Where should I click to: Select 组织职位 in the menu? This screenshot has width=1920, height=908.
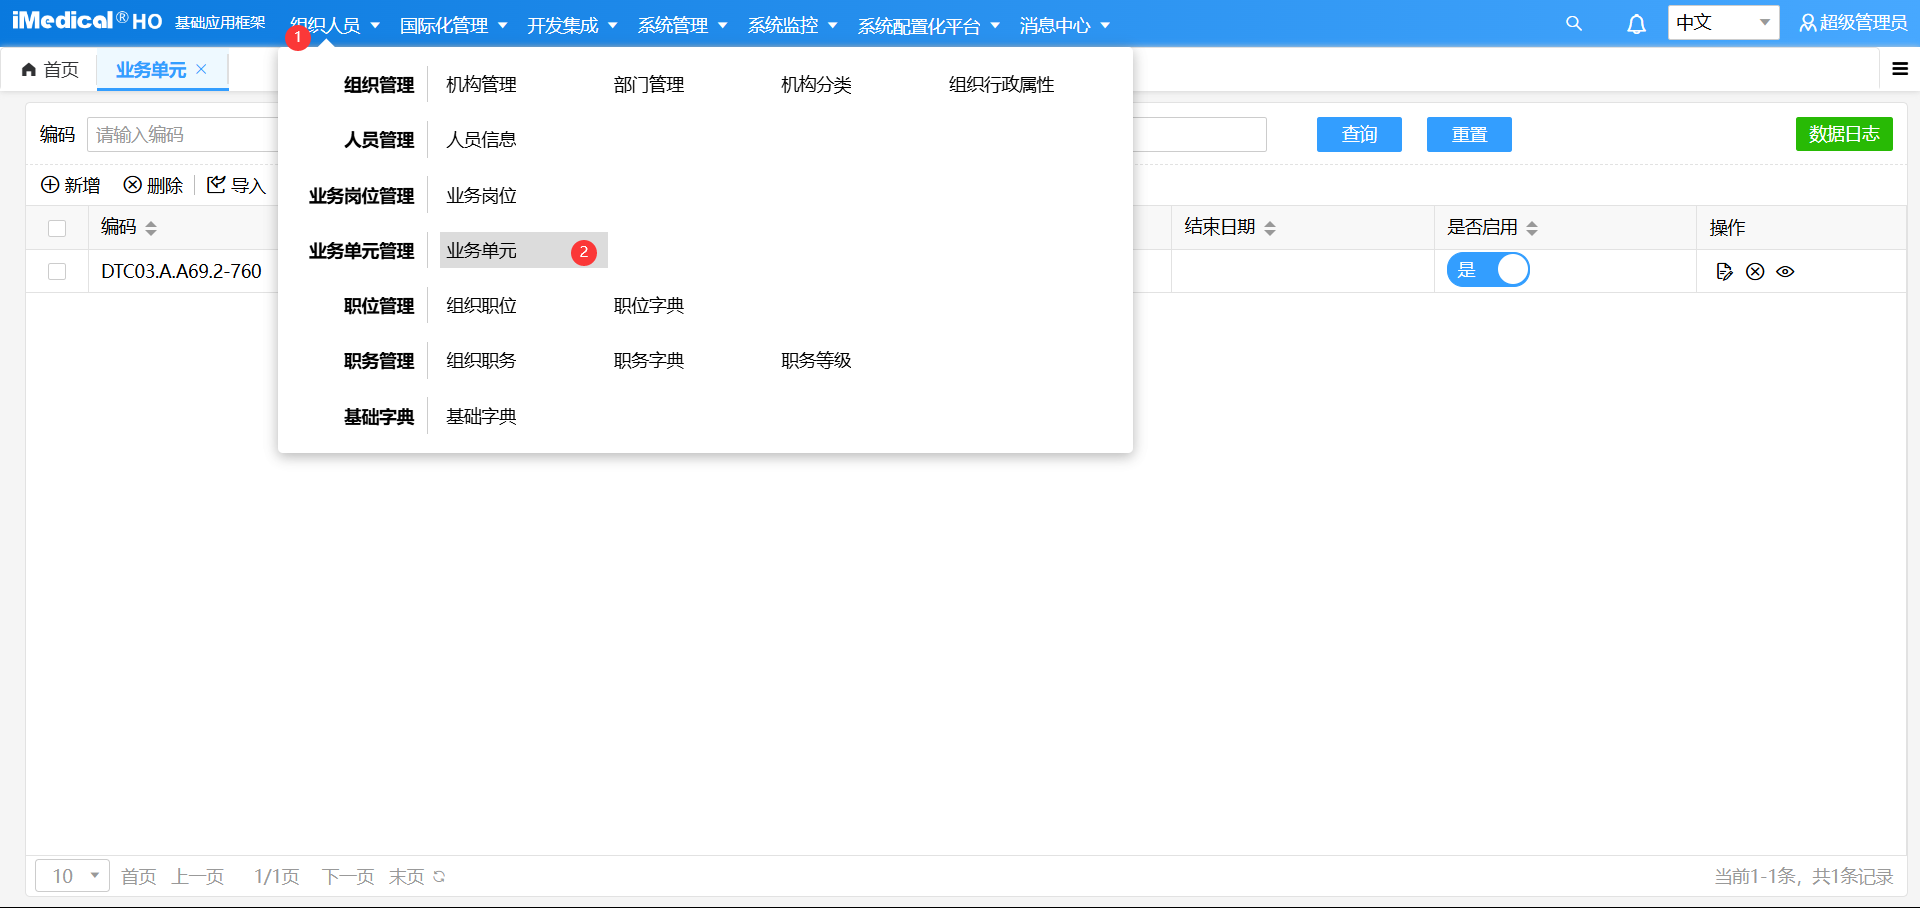tap(481, 306)
